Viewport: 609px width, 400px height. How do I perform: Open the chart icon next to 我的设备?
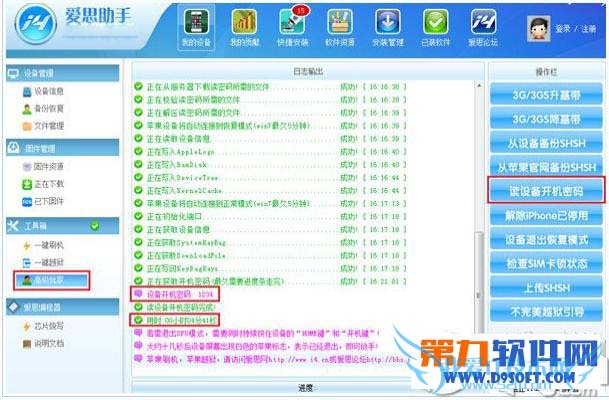tap(244, 28)
